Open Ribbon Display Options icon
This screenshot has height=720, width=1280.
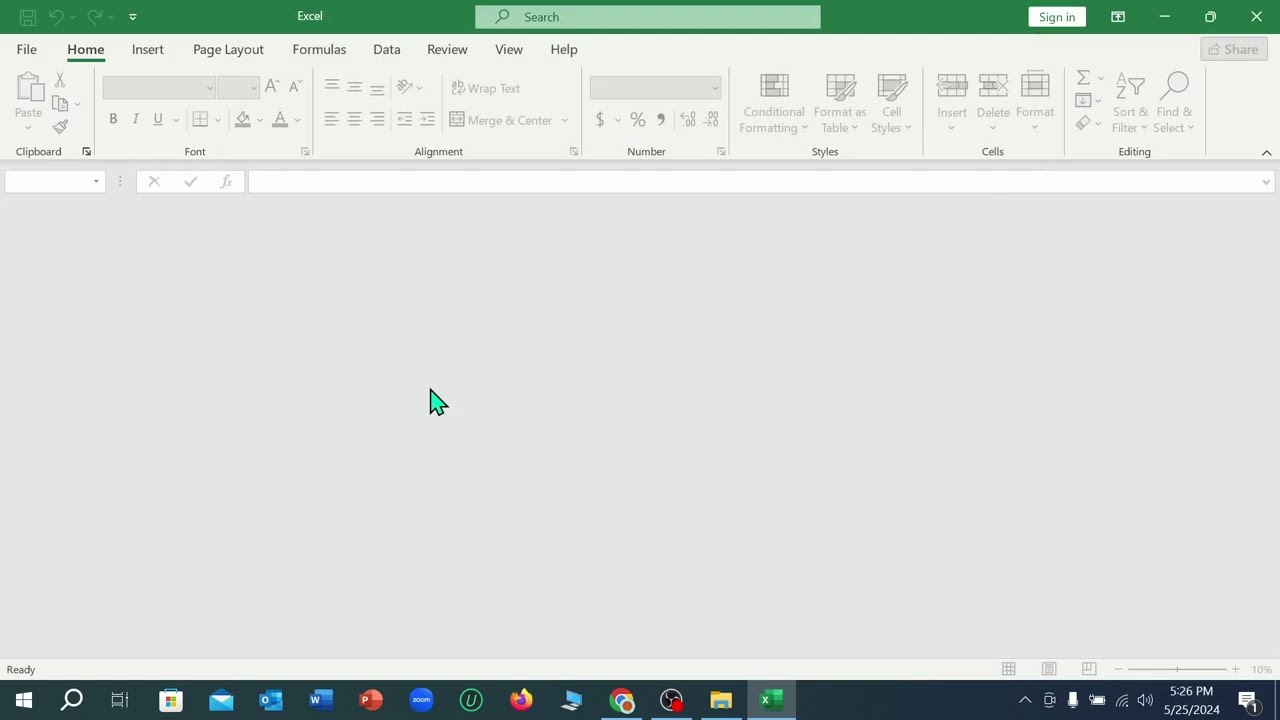[1118, 17]
